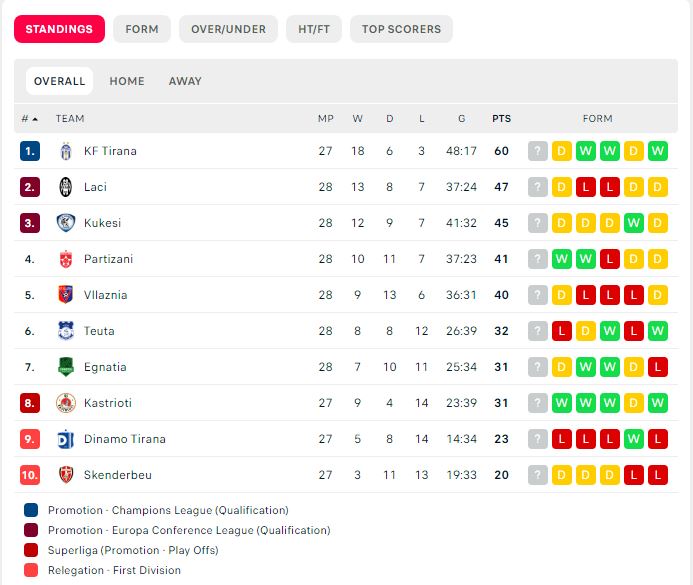
Task: Sort standings by PTS column header
Action: (501, 119)
